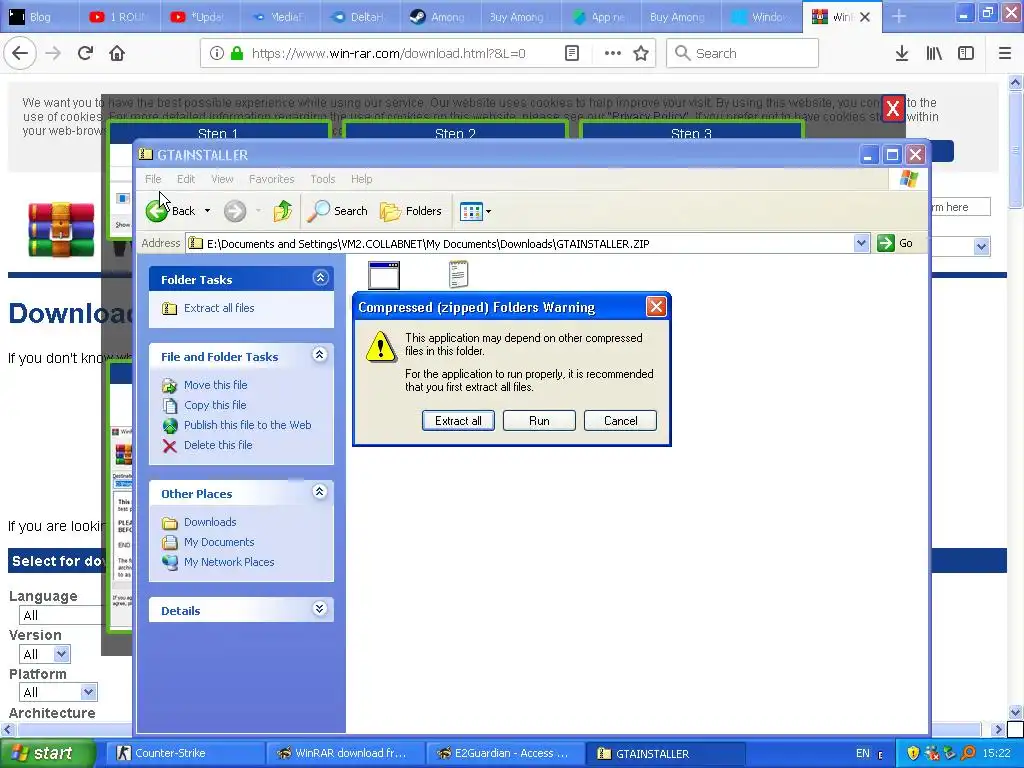This screenshot has width=1024, height=768.
Task: Open a new Firefox tab
Action: click(899, 17)
